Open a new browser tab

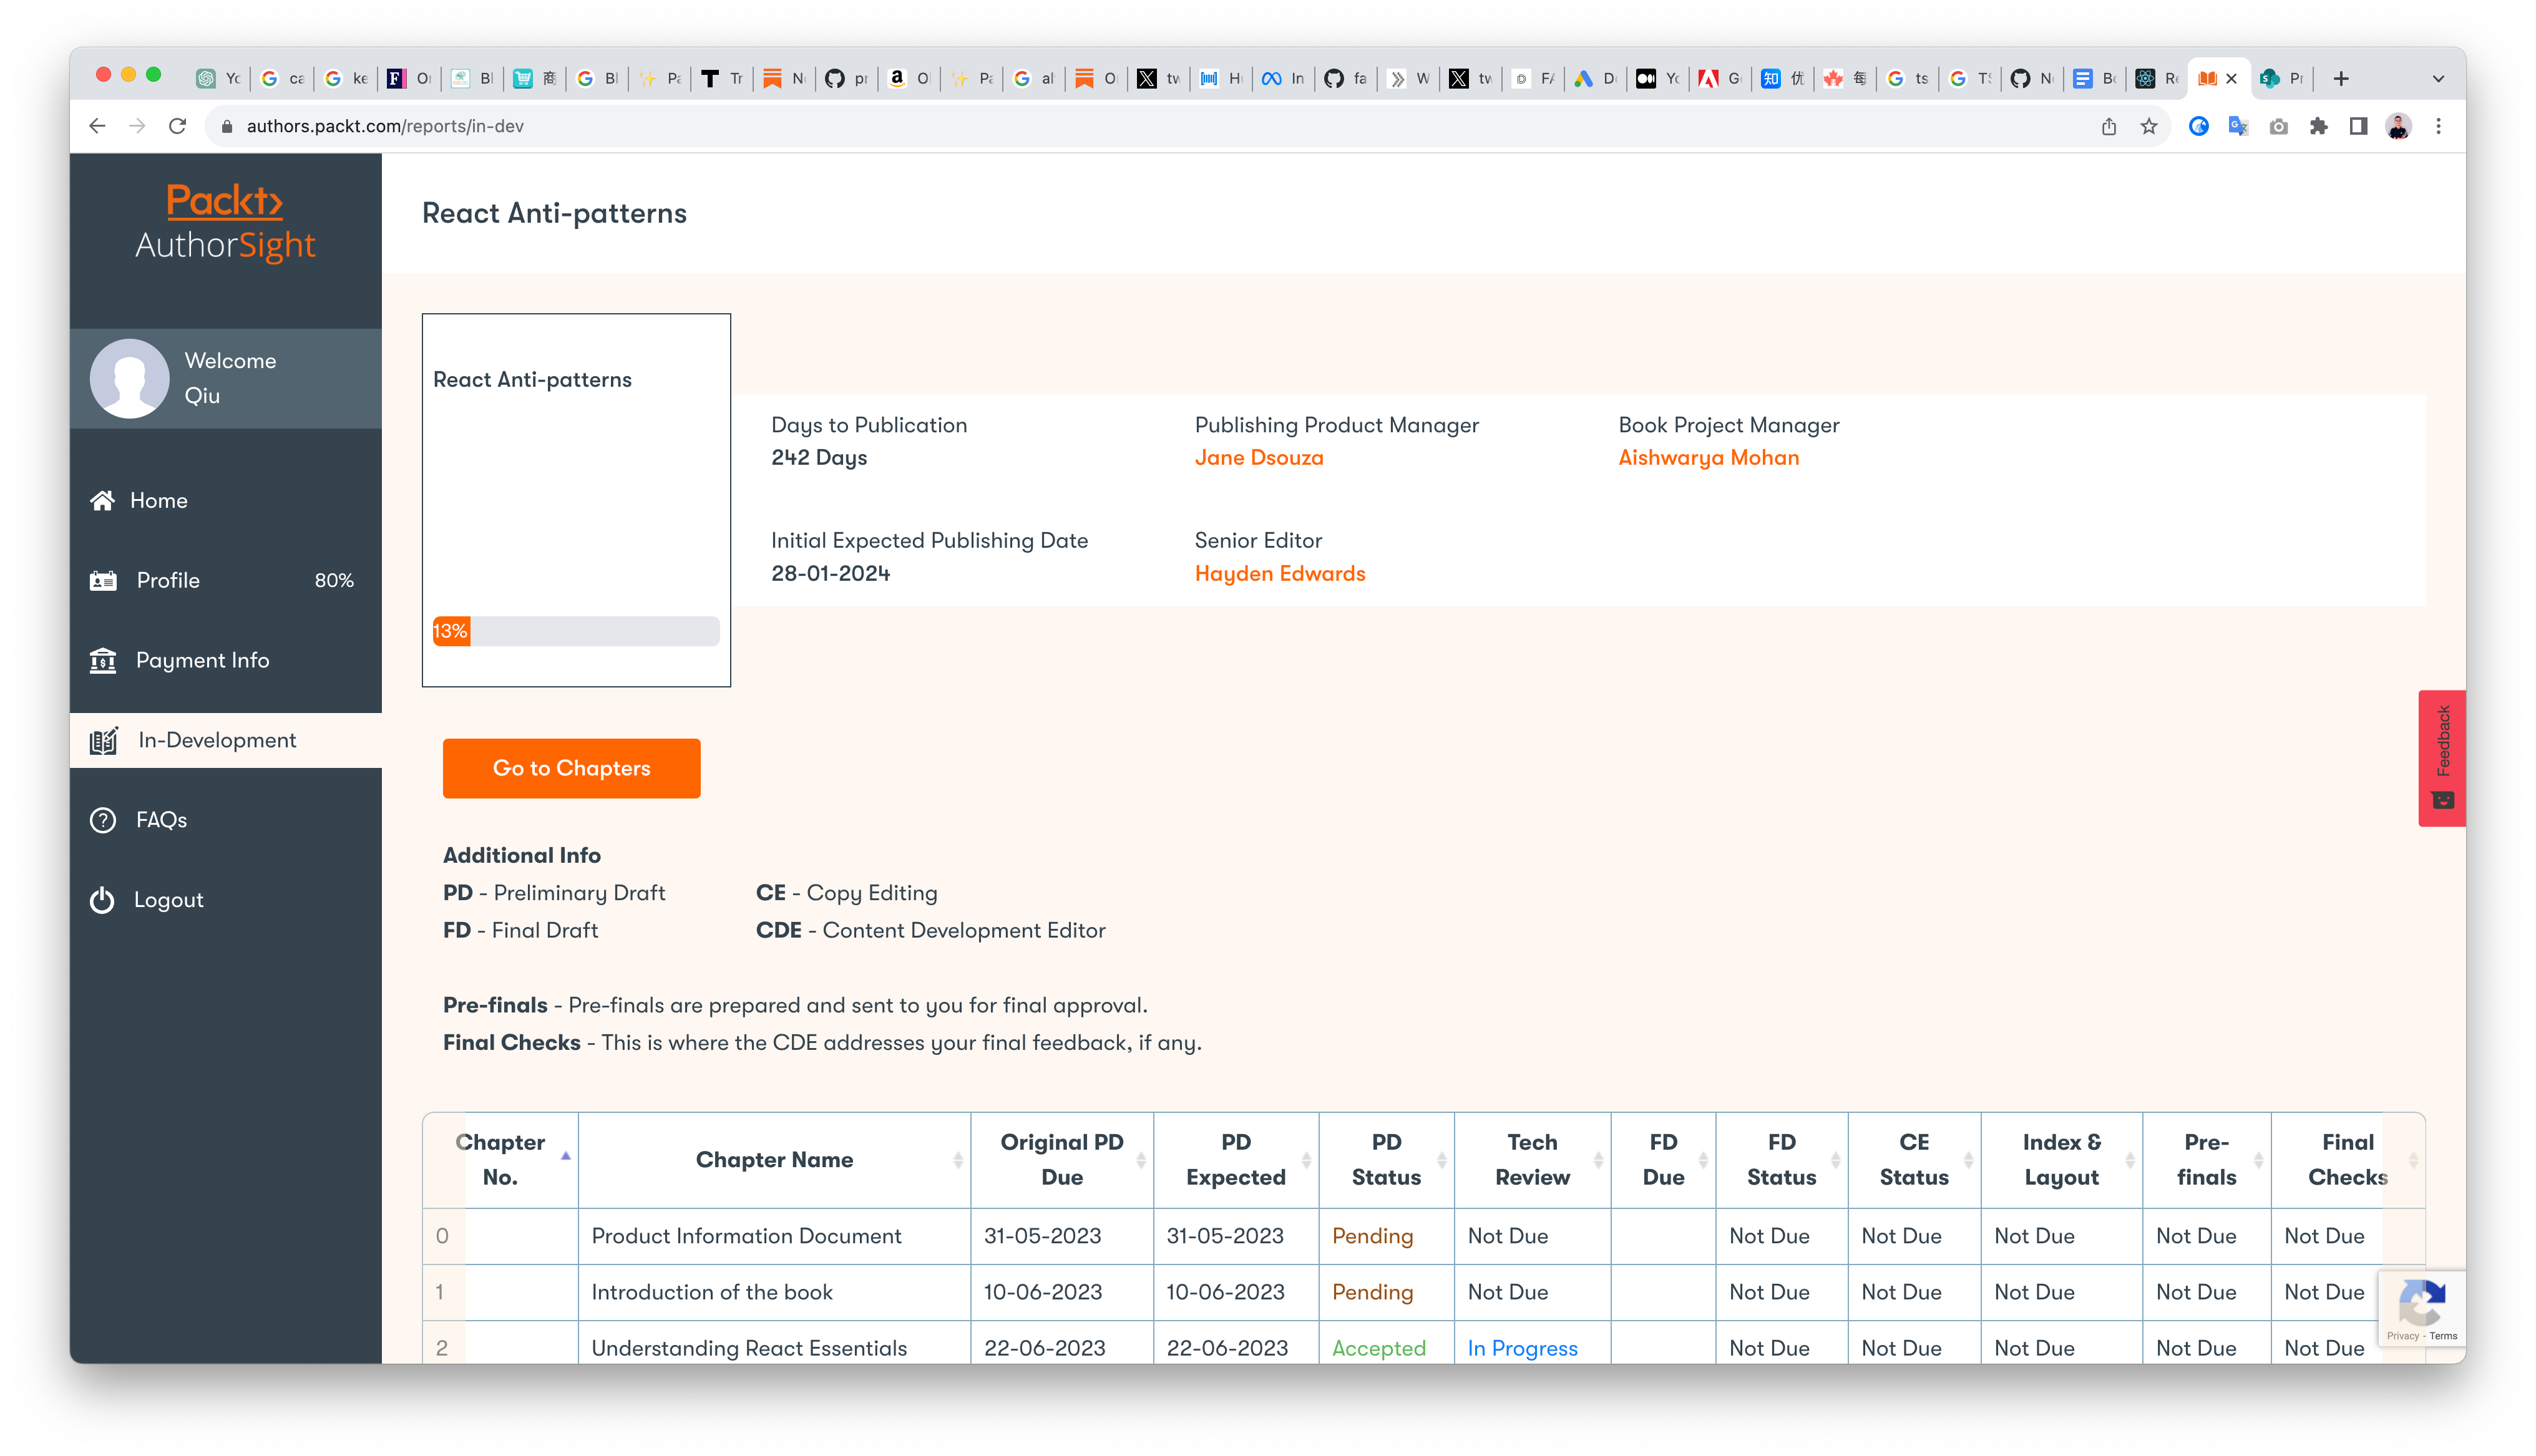(x=2341, y=79)
